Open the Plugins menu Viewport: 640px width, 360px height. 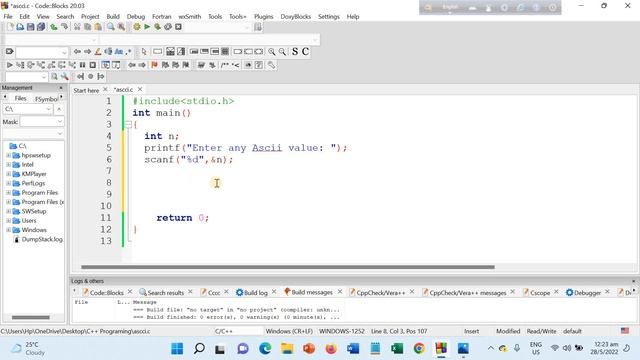click(264, 17)
